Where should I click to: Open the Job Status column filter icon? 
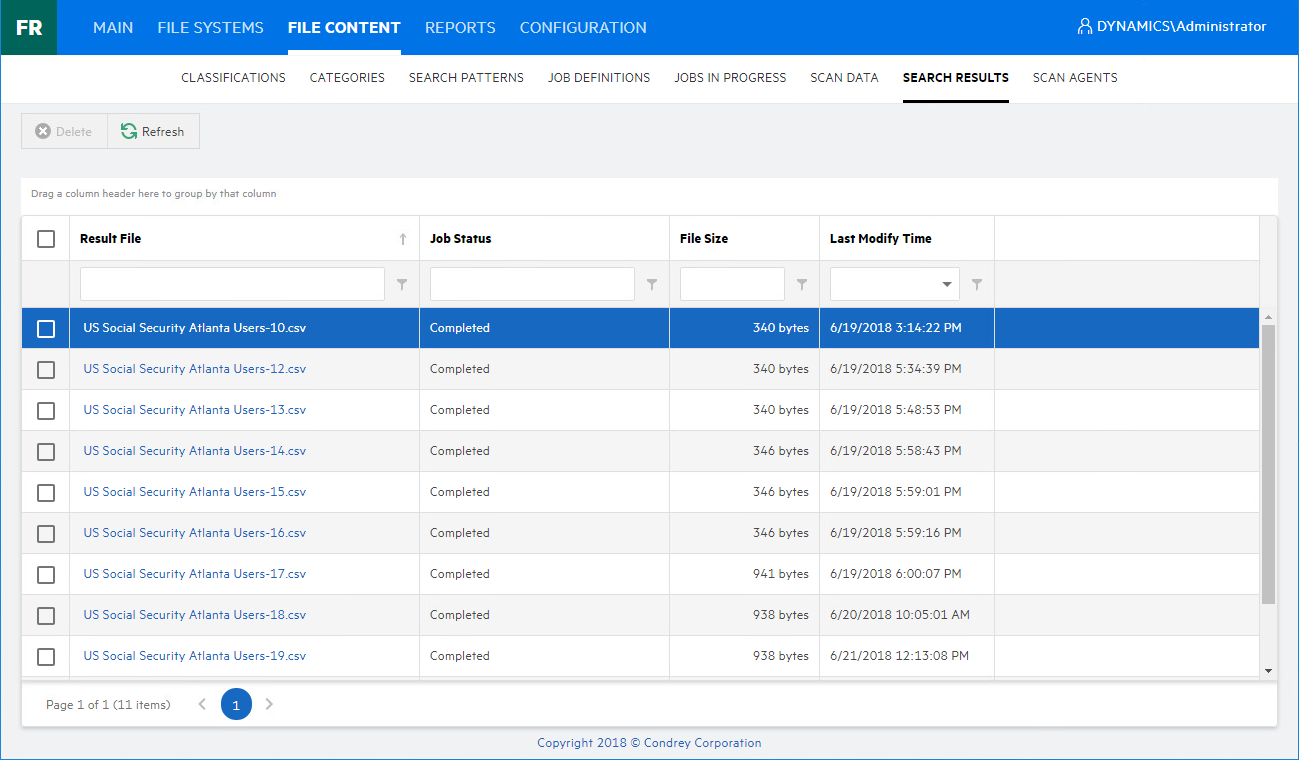(x=652, y=285)
